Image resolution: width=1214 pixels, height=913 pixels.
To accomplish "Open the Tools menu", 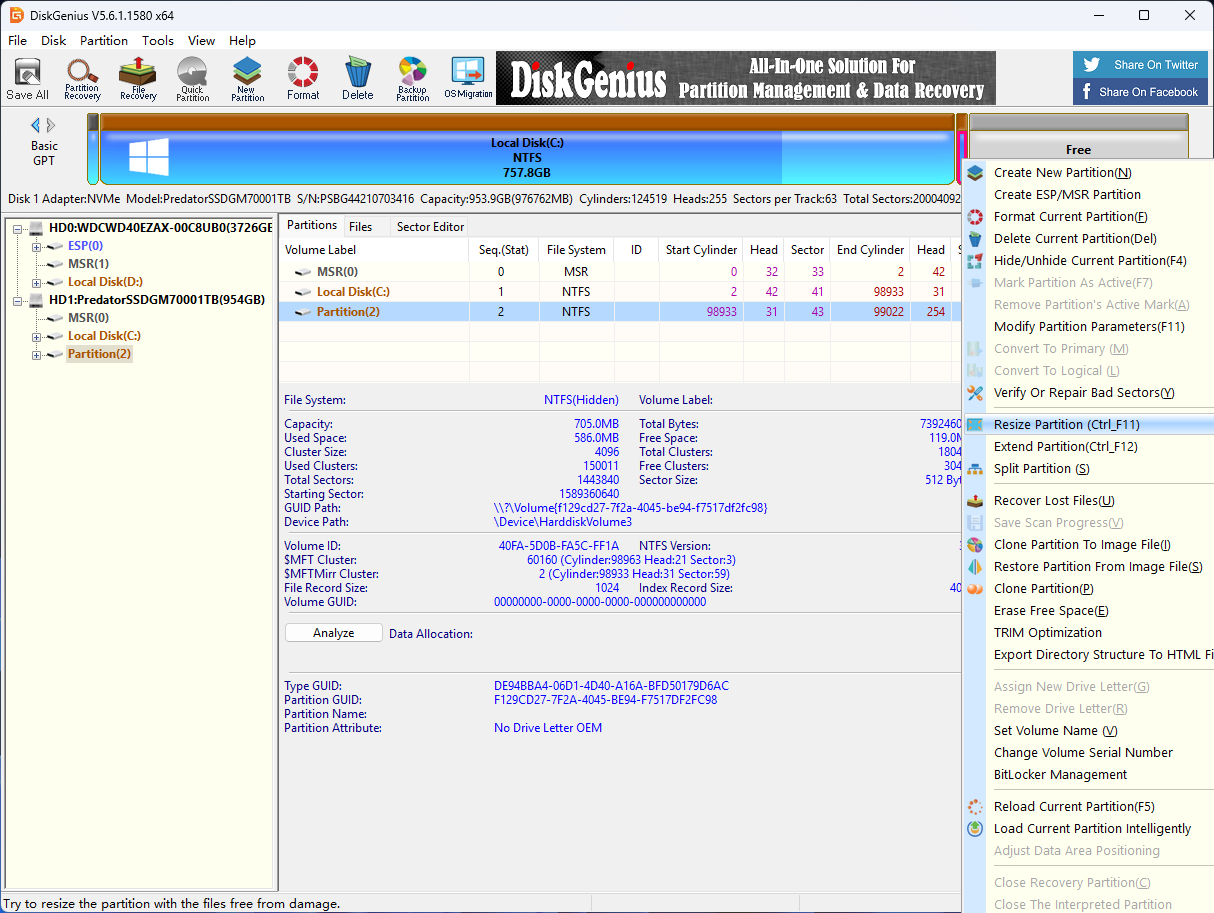I will (157, 41).
